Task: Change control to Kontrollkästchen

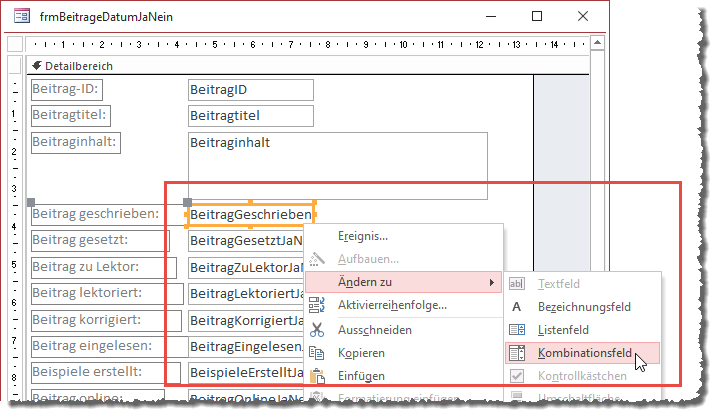Action: click(x=582, y=376)
